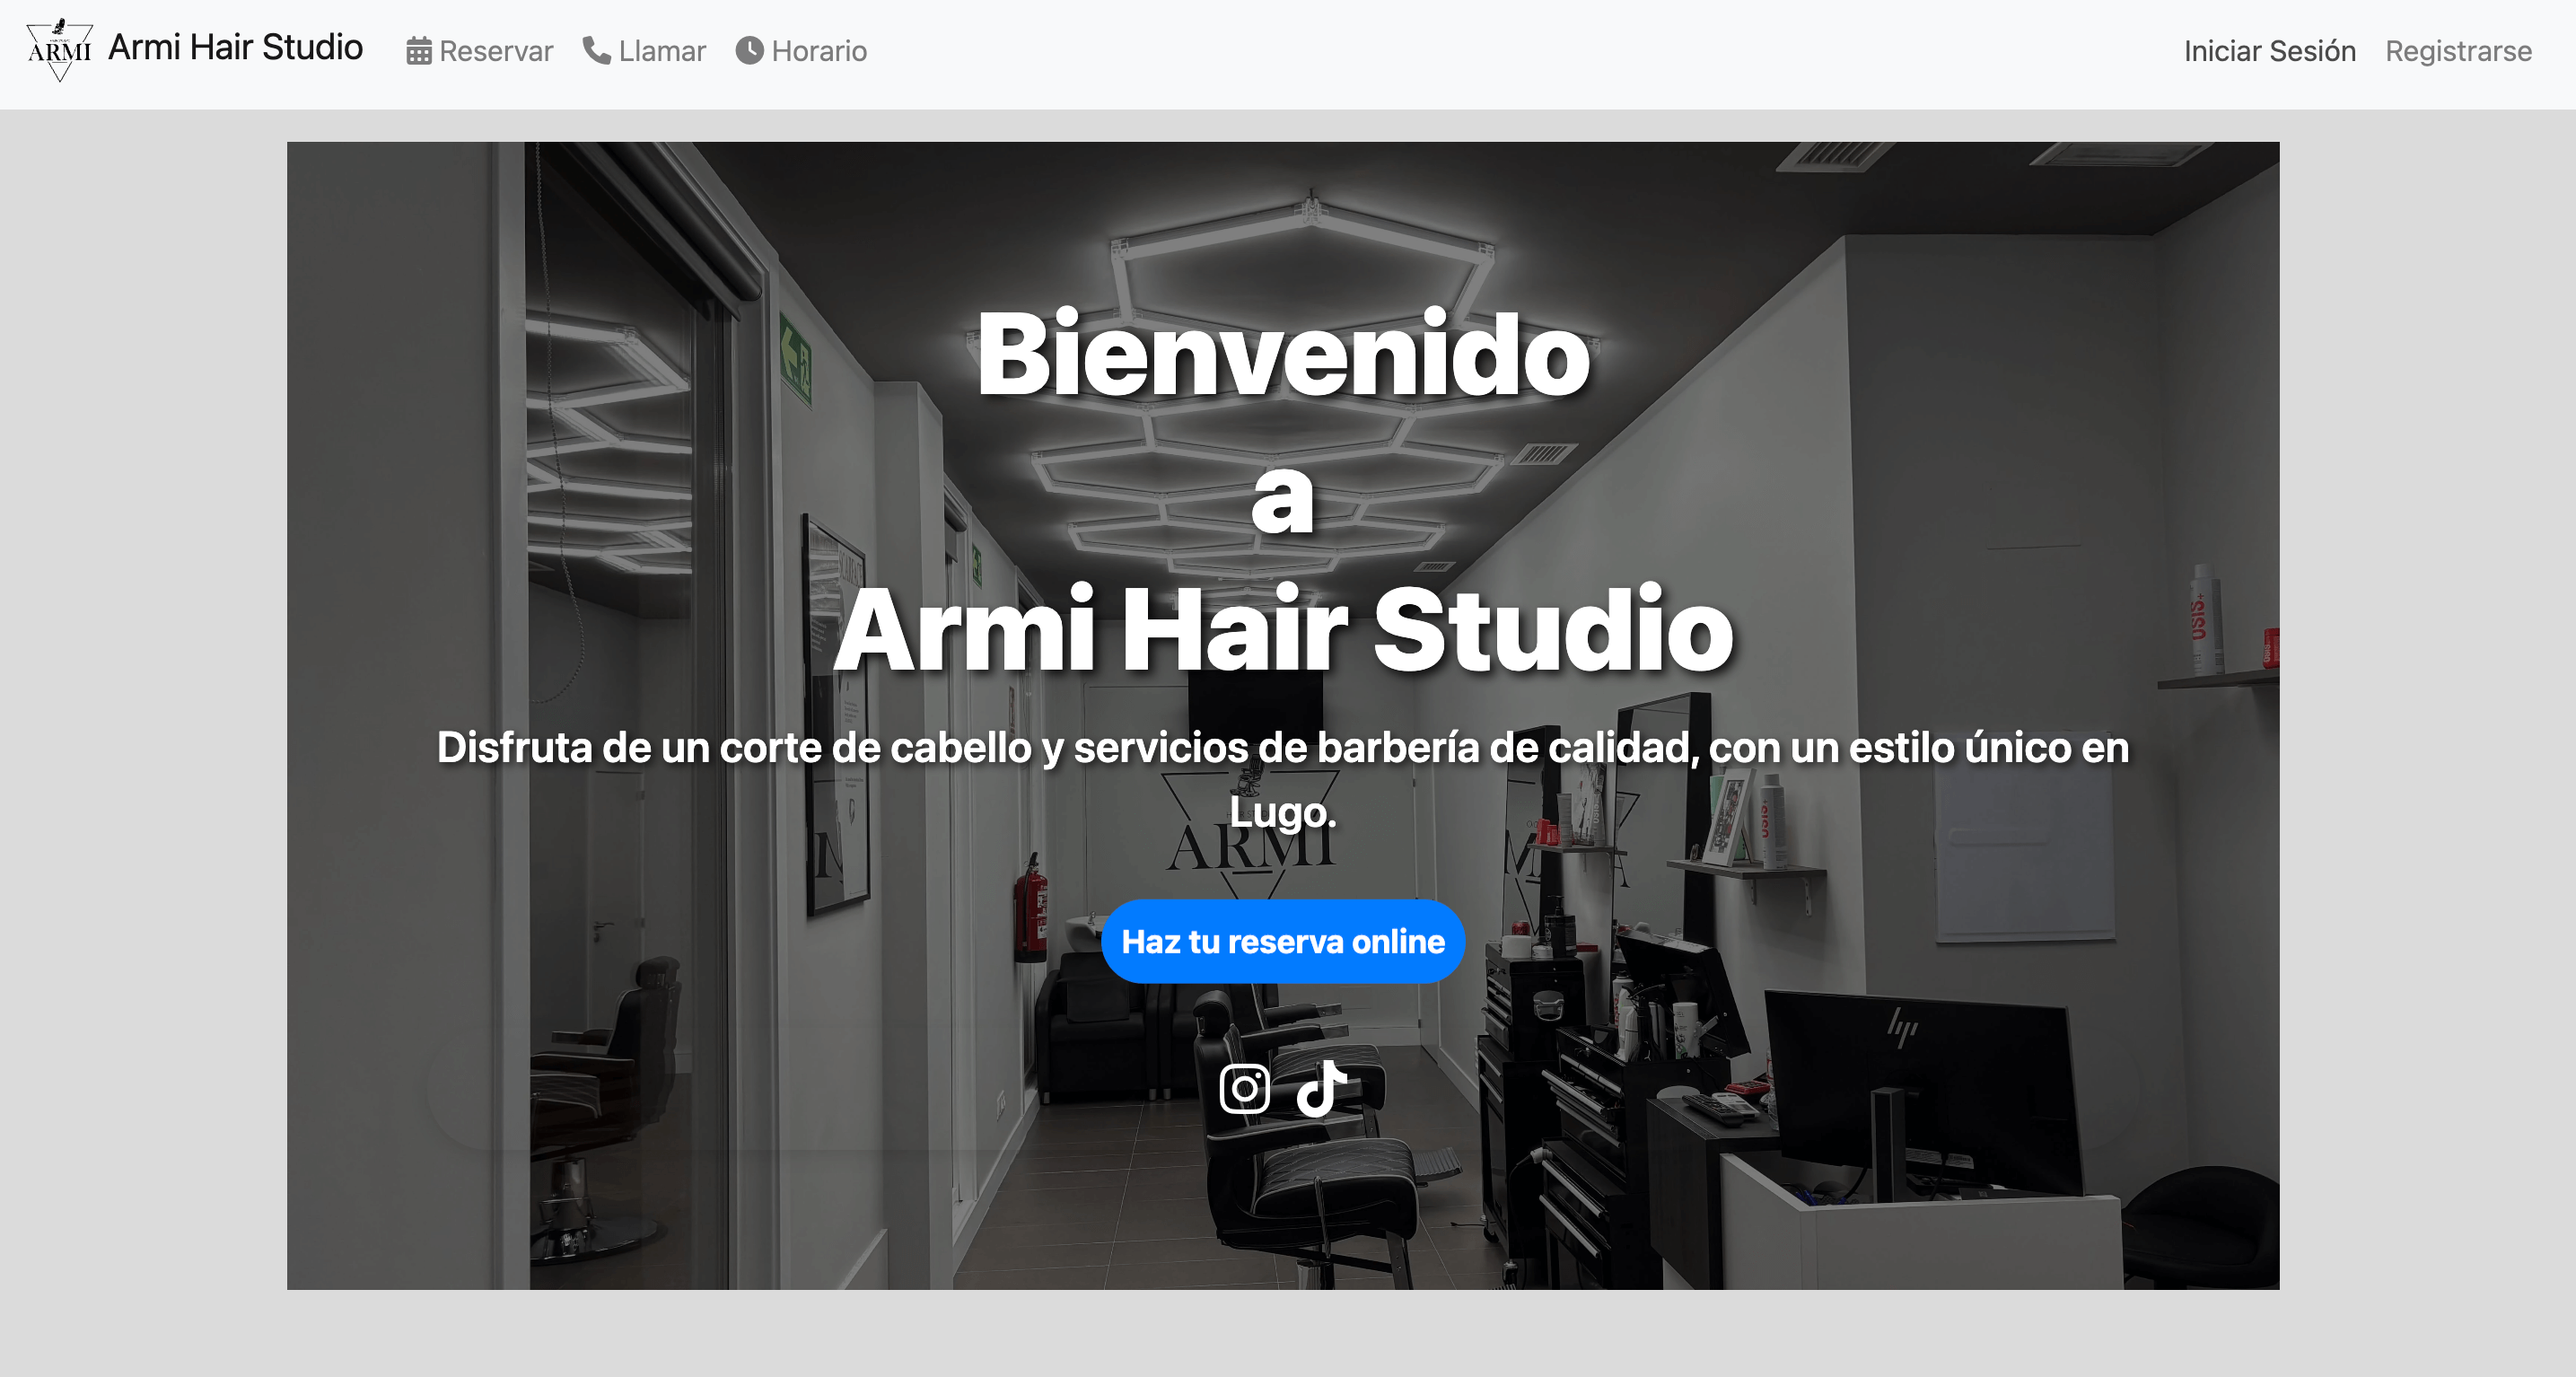Click the Disfruta de un corte tagline

click(1283, 748)
